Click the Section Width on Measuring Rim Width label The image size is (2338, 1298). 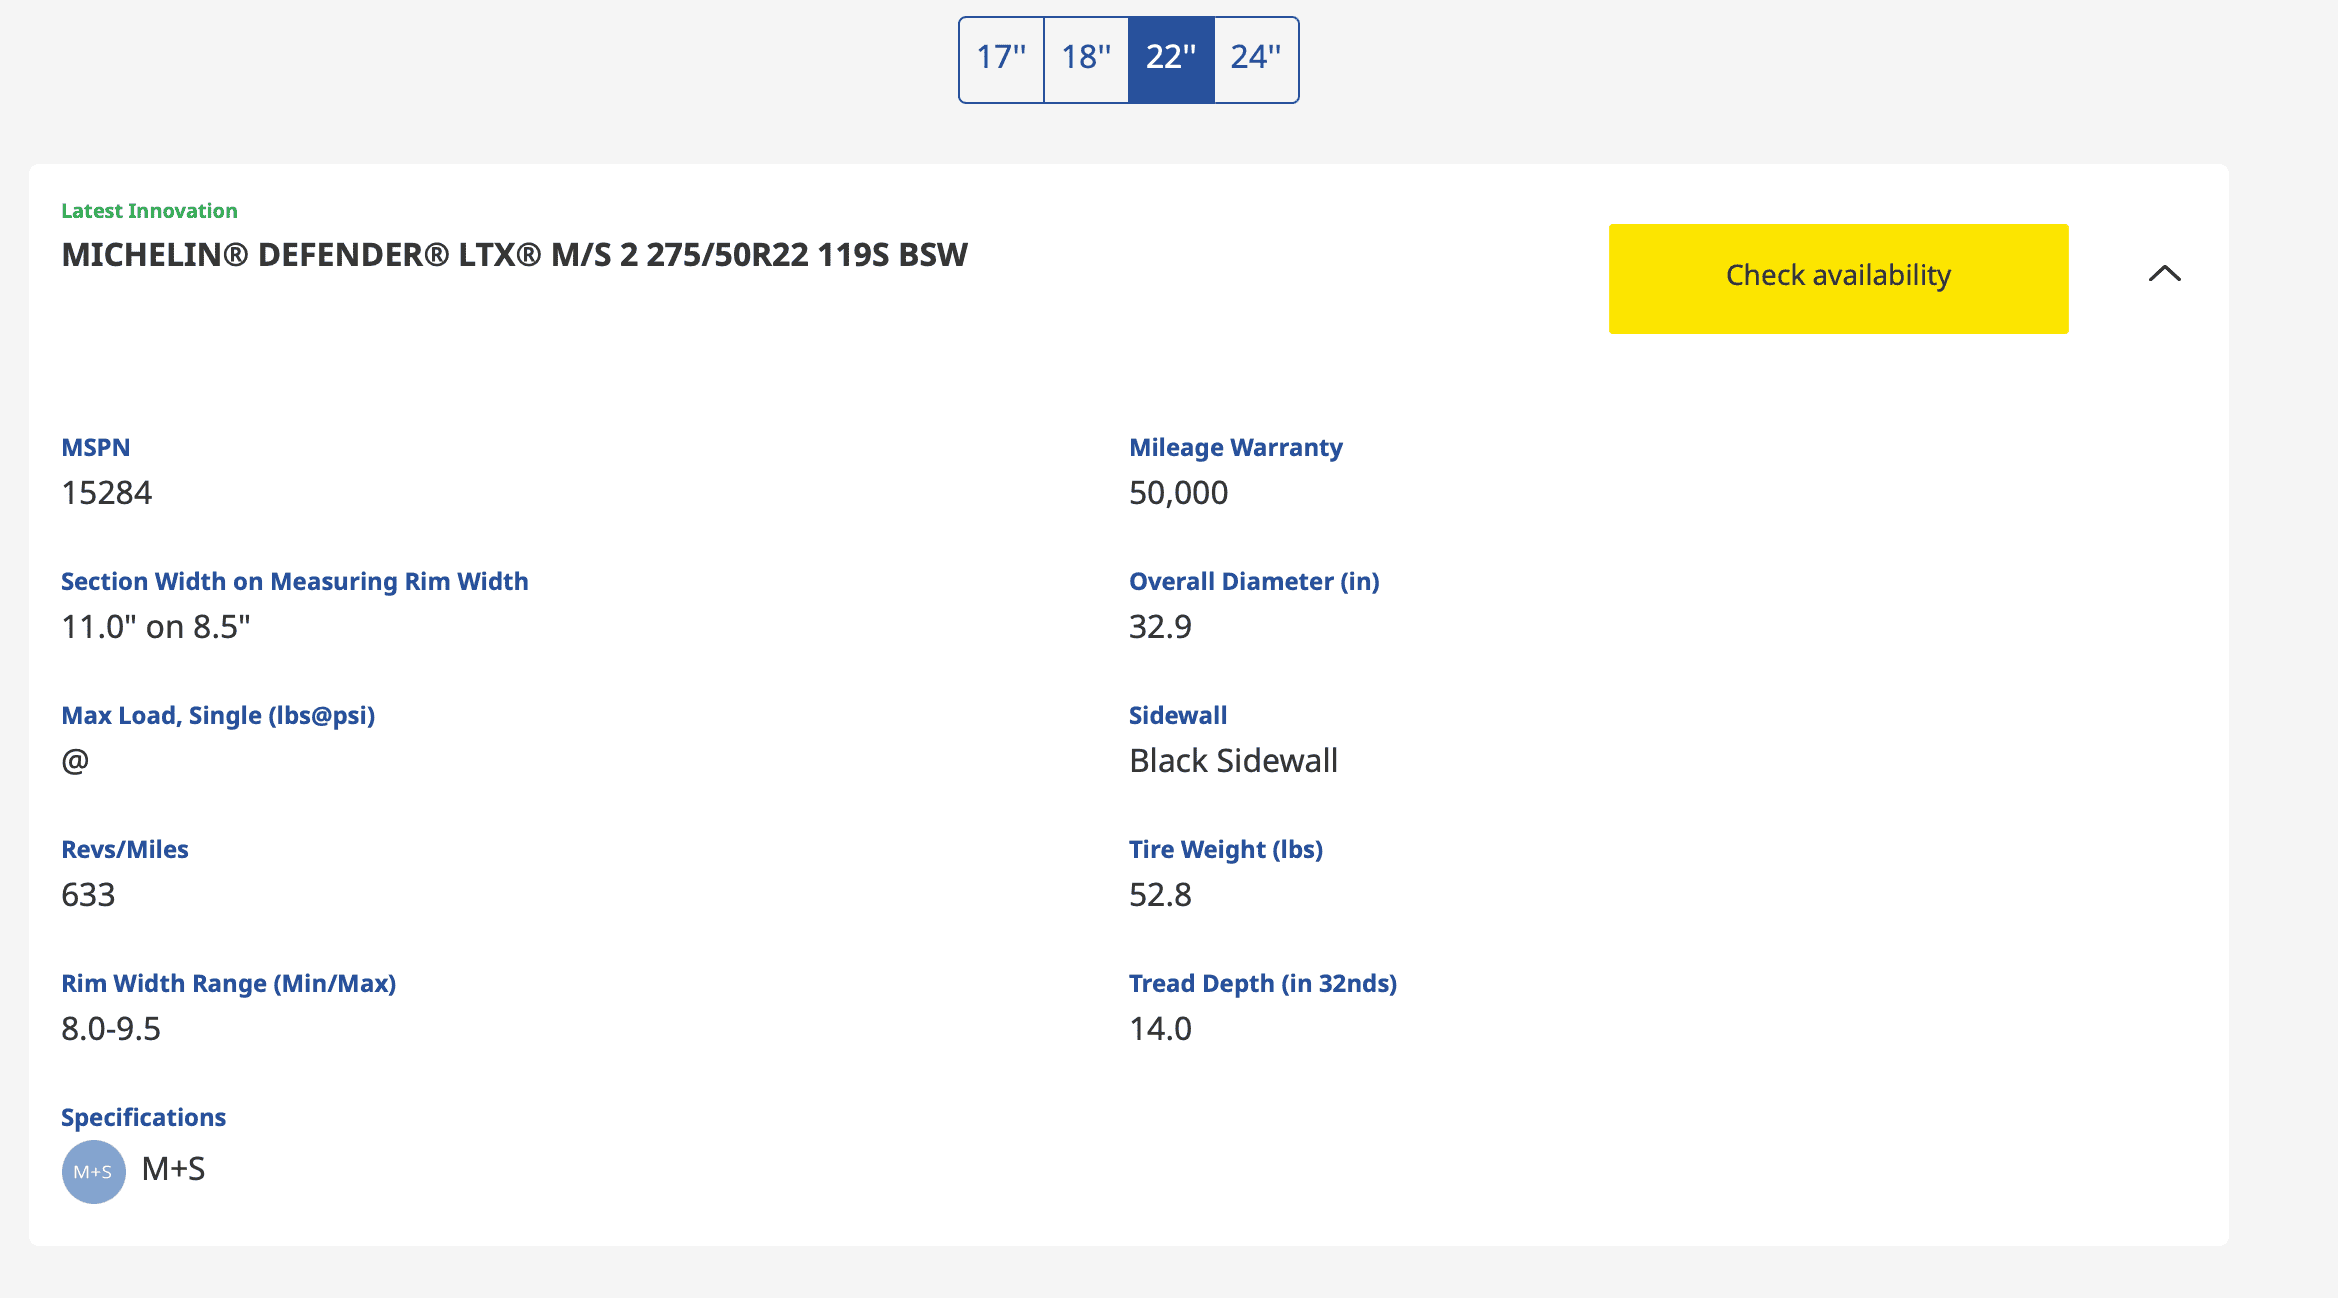pyautogui.click(x=294, y=582)
